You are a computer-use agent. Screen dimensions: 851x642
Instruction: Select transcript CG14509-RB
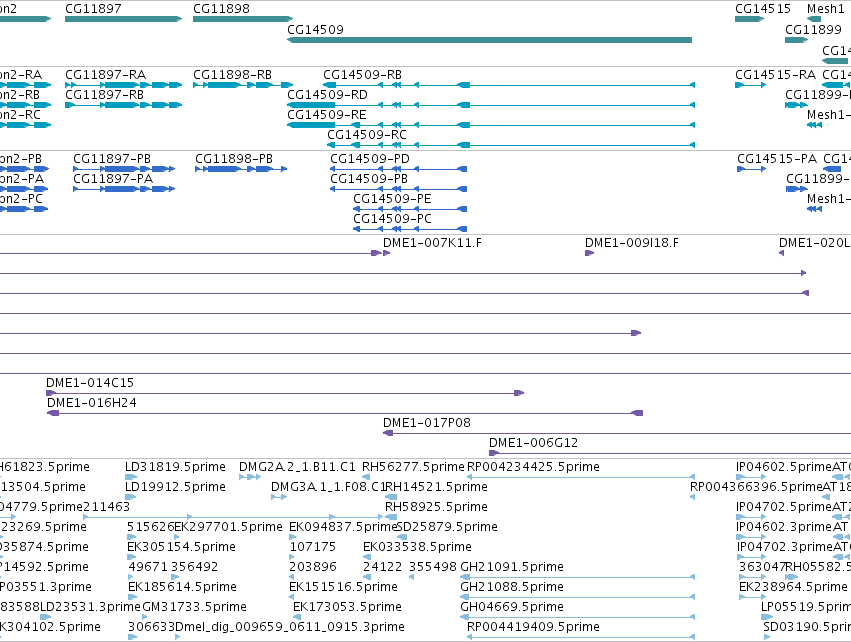[x=509, y=85]
